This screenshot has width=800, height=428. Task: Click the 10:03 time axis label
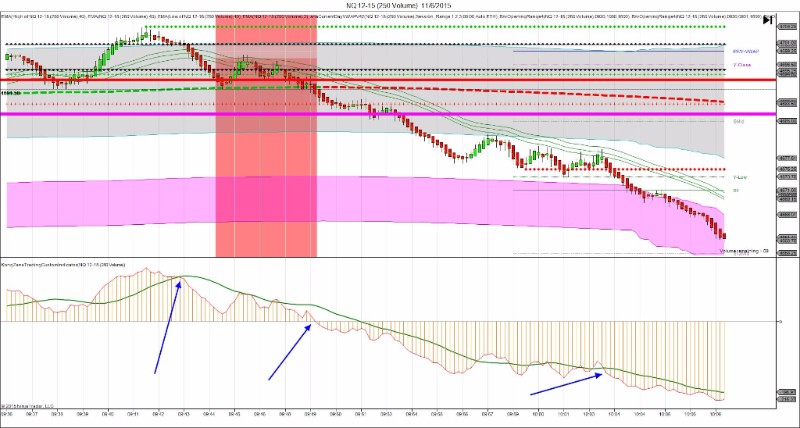coord(588,414)
